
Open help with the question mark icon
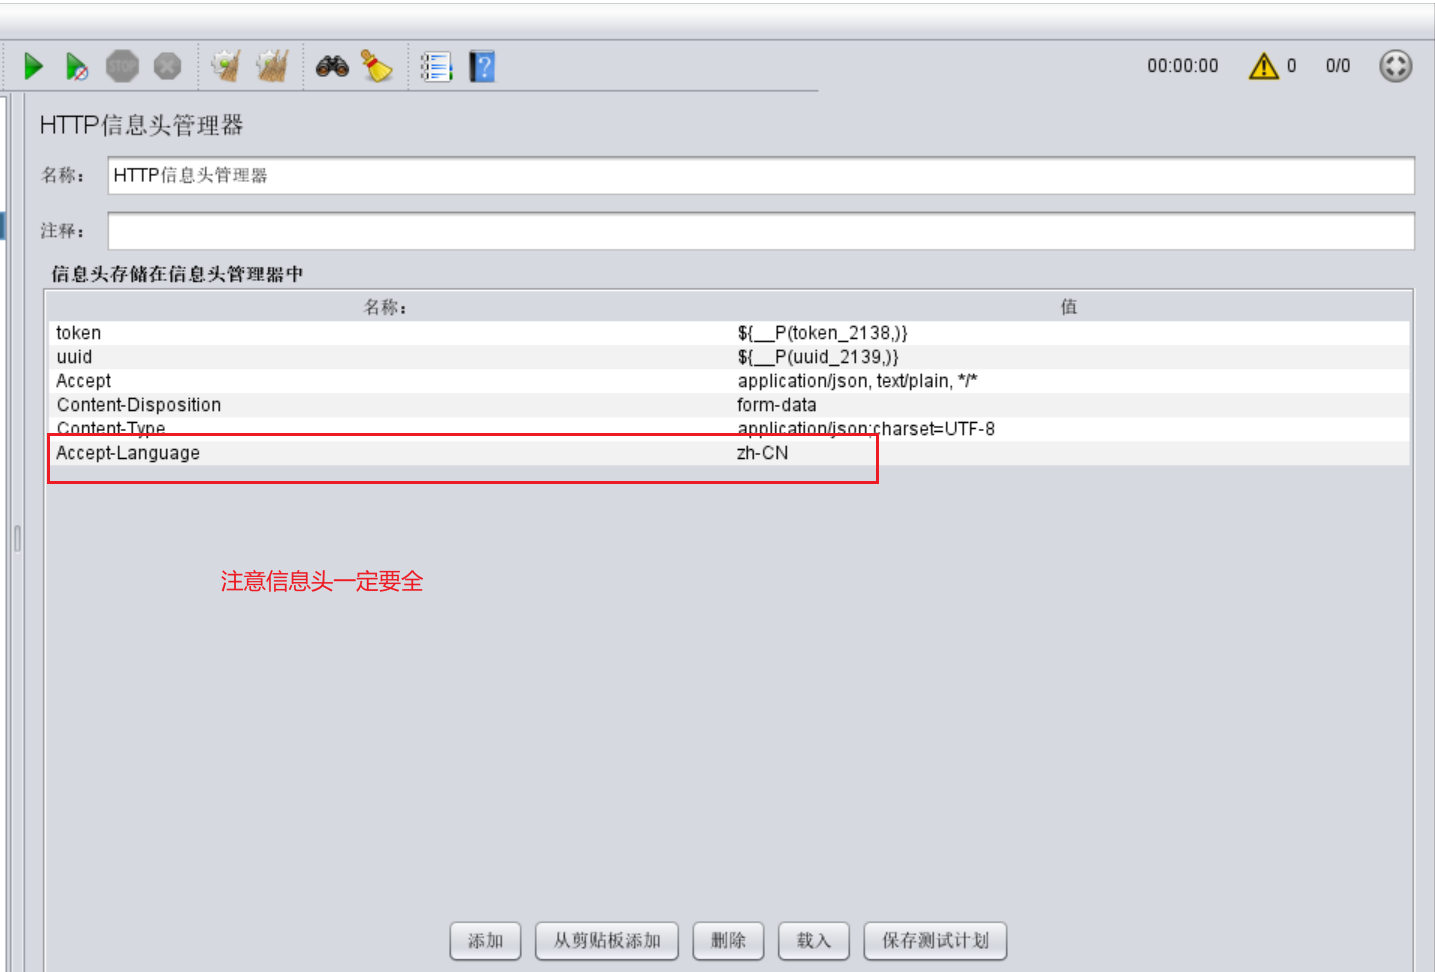pos(482,67)
